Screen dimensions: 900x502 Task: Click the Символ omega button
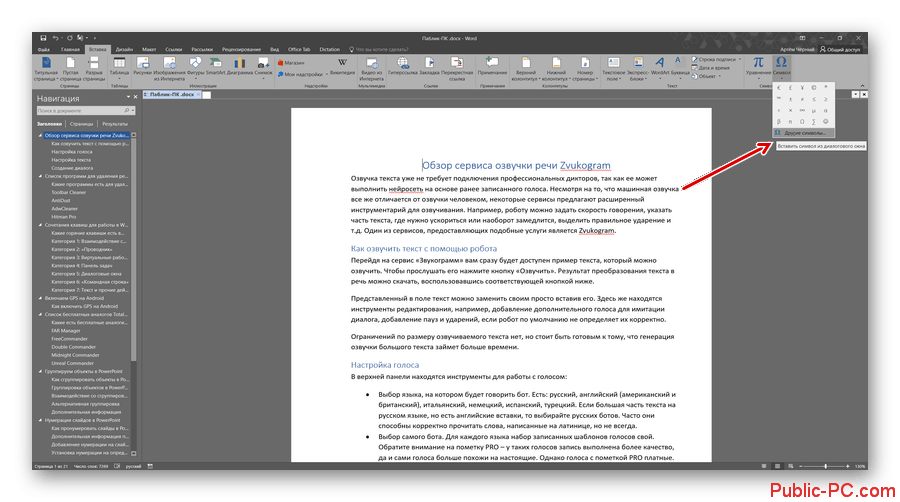(781, 66)
